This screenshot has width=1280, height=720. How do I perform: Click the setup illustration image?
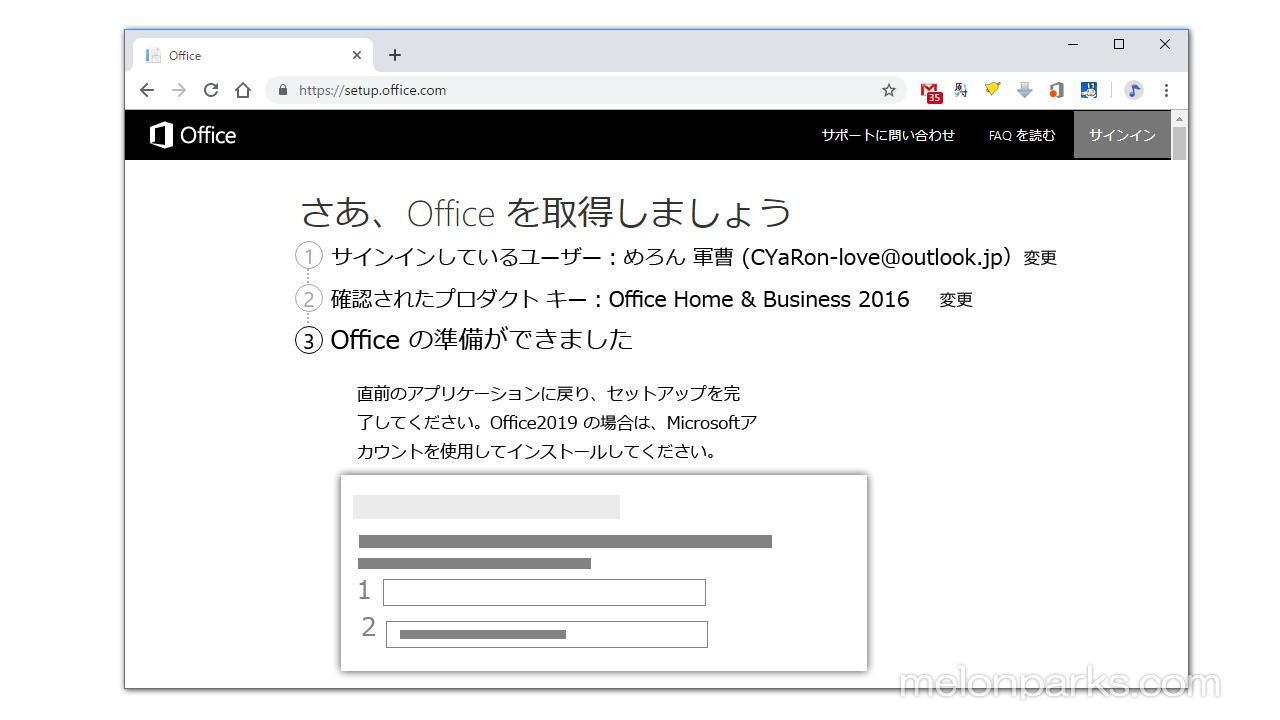pyautogui.click(x=604, y=573)
